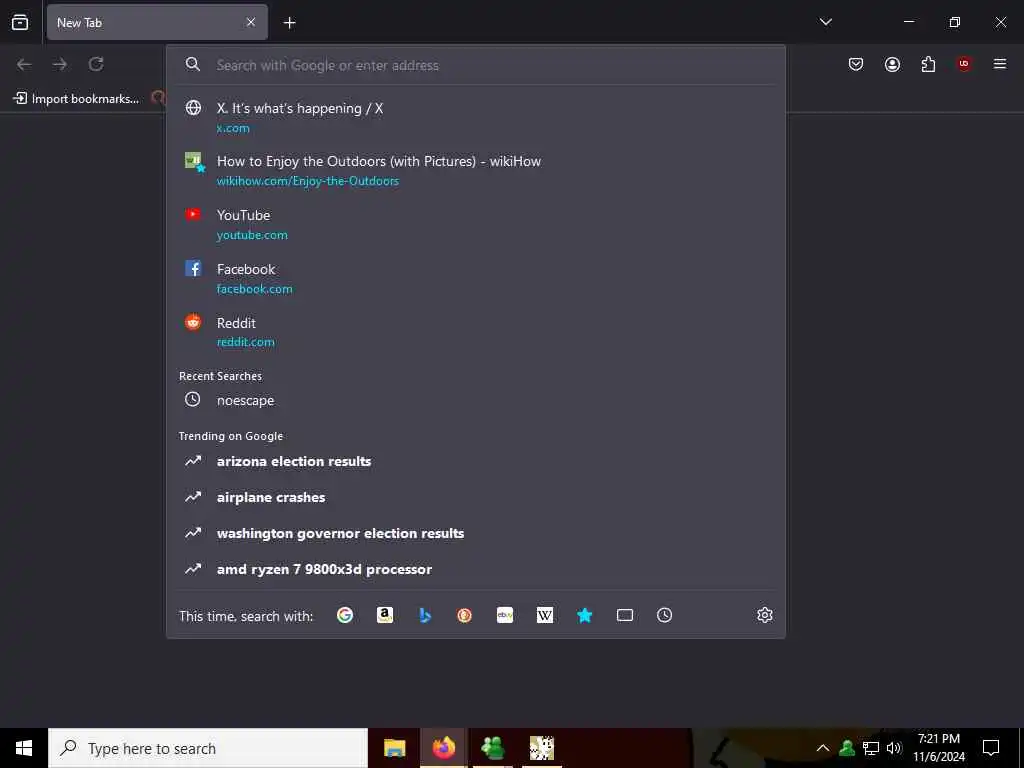Image resolution: width=1024 pixels, height=768 pixels.
Task: Search this time with DuckDuckGo icon
Action: tap(464, 615)
